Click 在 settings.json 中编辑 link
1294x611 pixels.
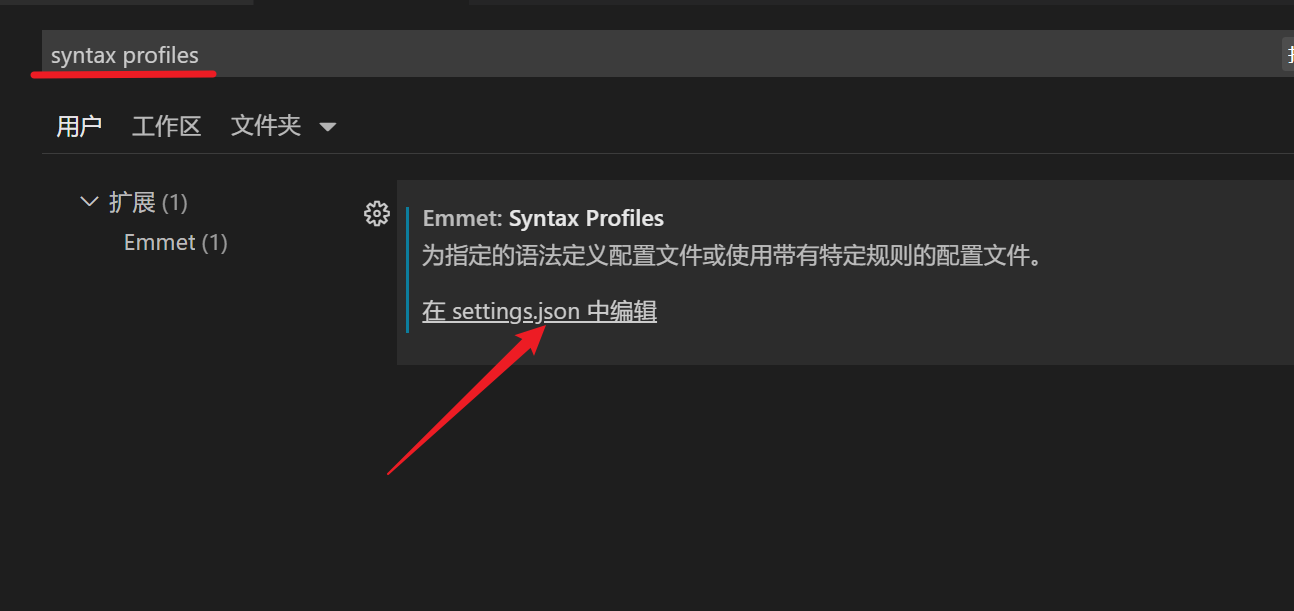pos(539,311)
